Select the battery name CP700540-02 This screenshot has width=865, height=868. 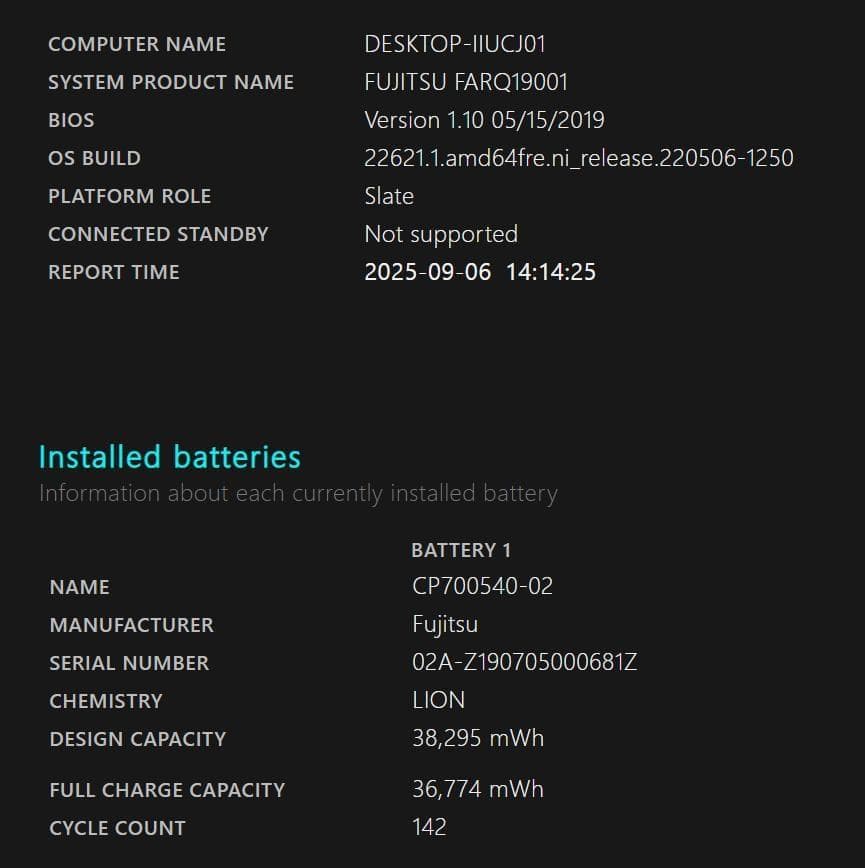click(x=482, y=587)
